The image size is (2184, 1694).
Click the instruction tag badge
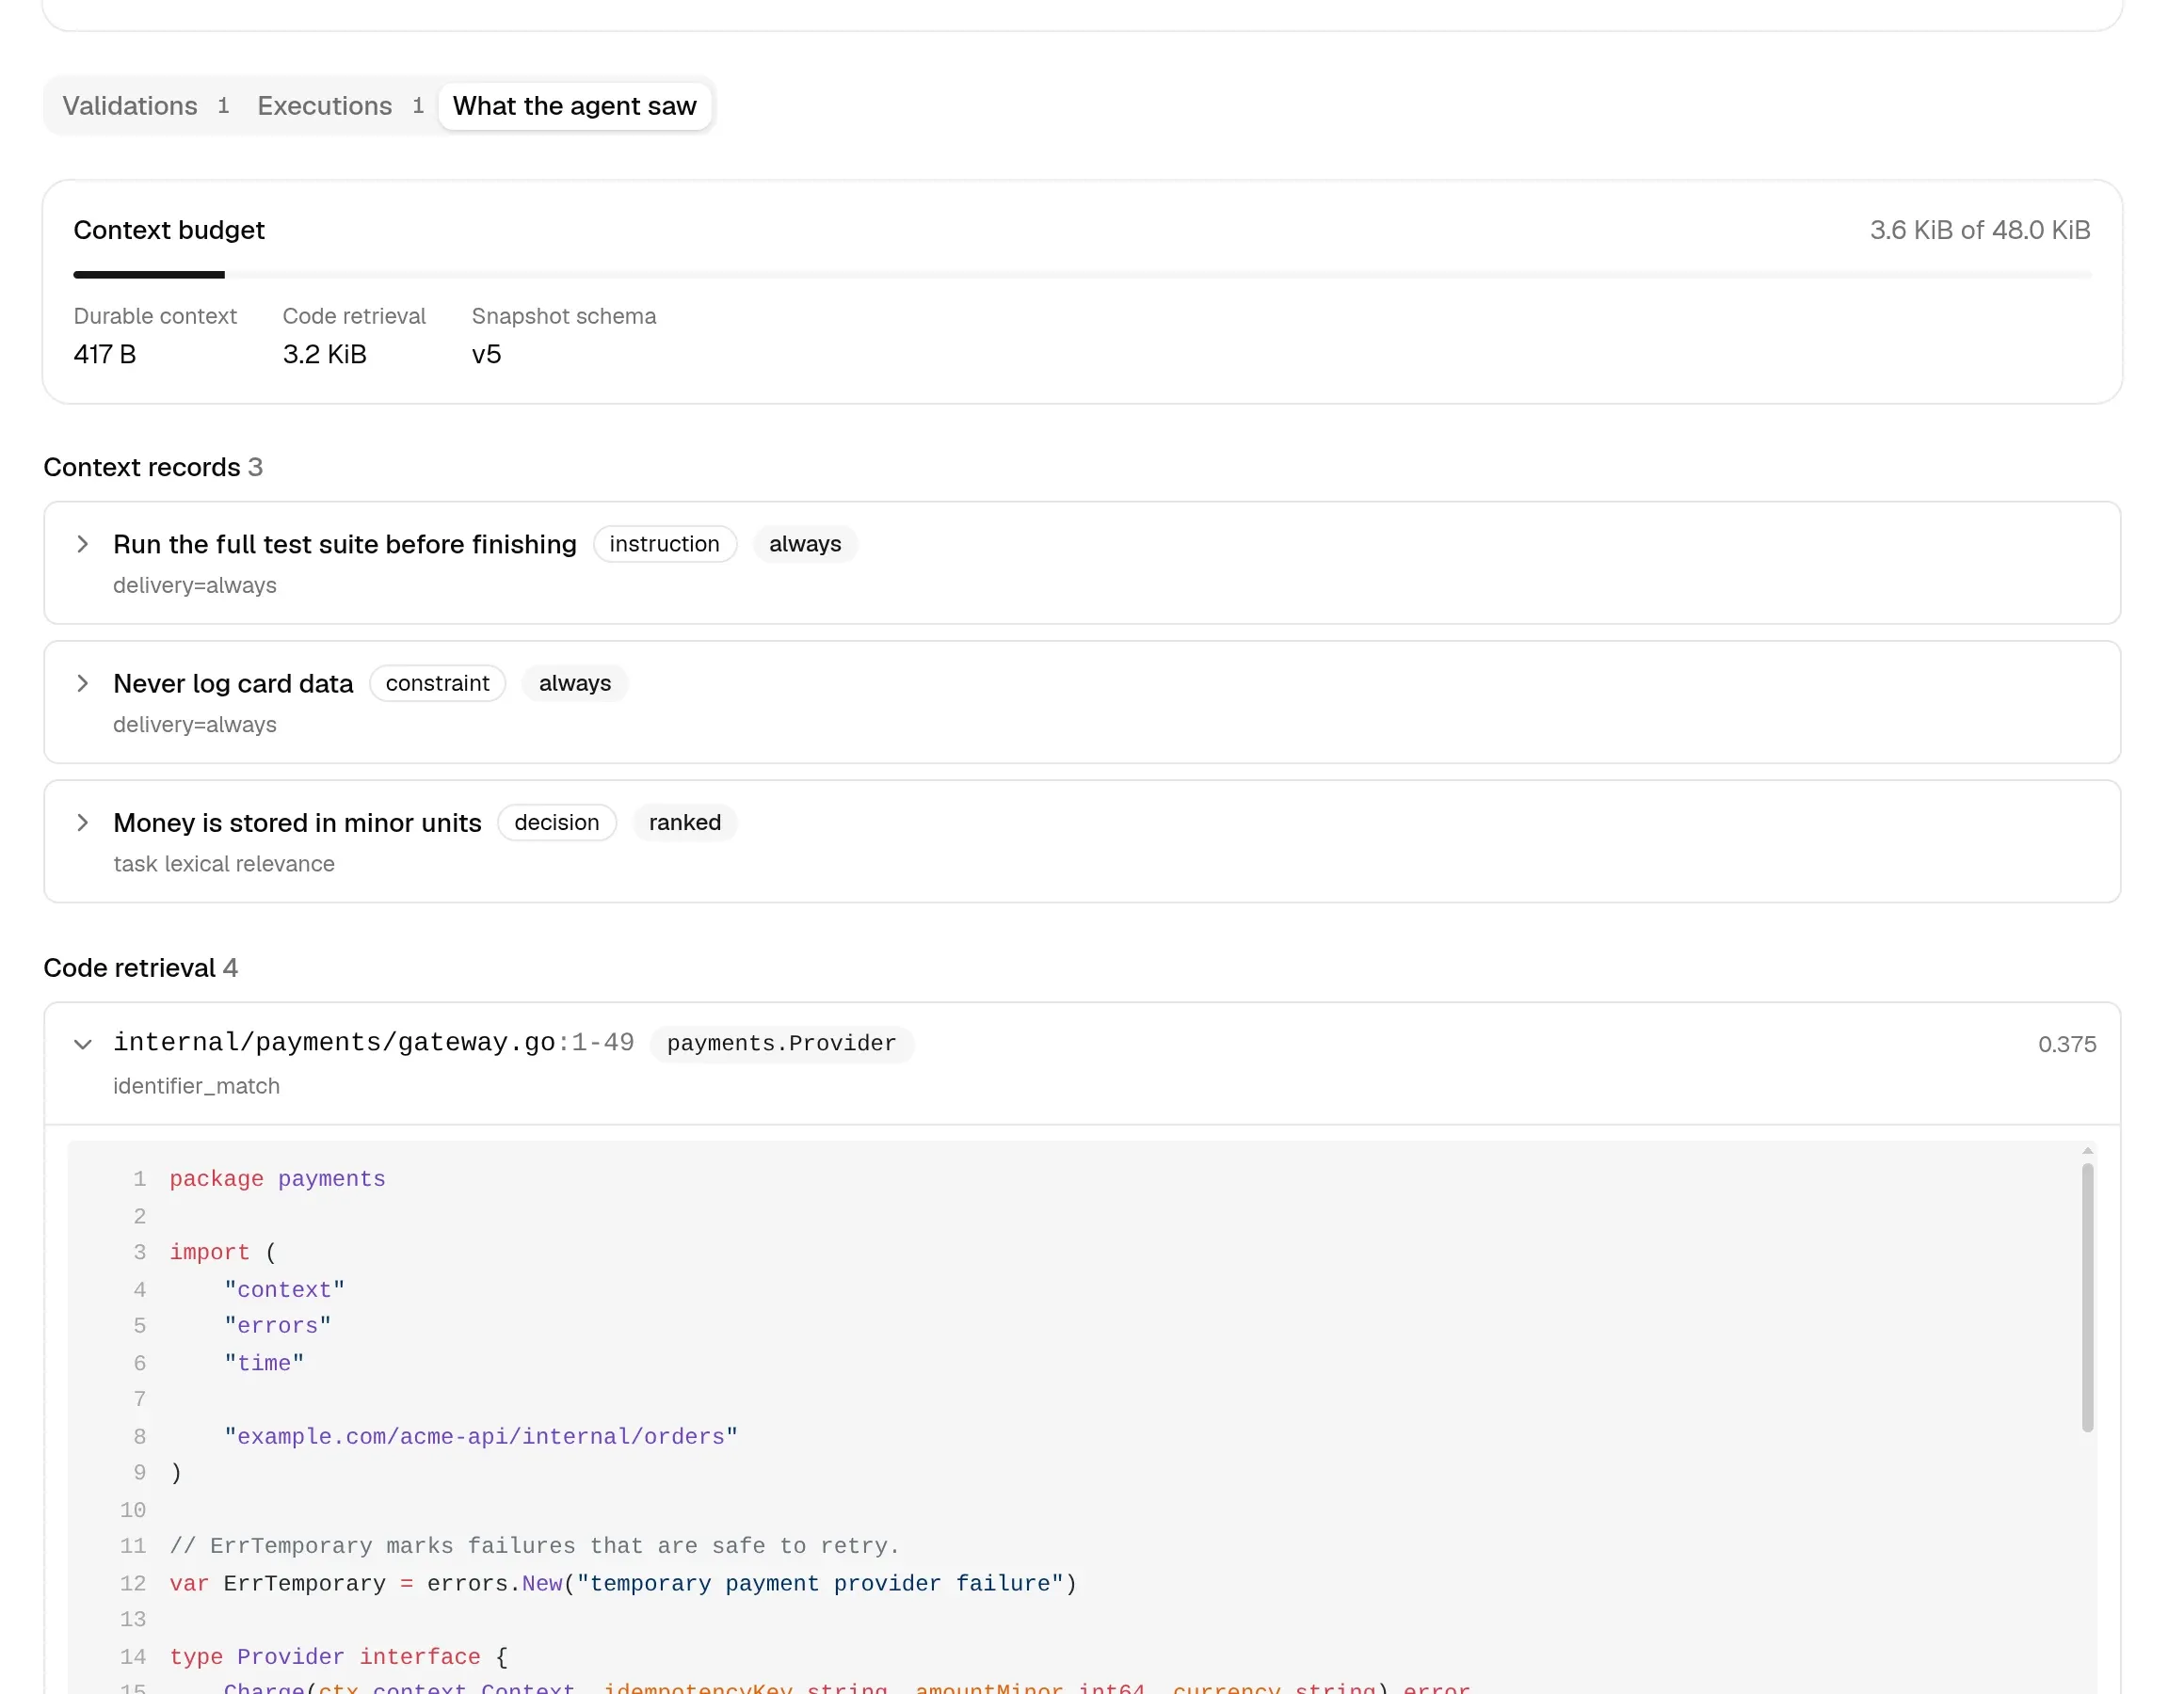click(x=664, y=544)
